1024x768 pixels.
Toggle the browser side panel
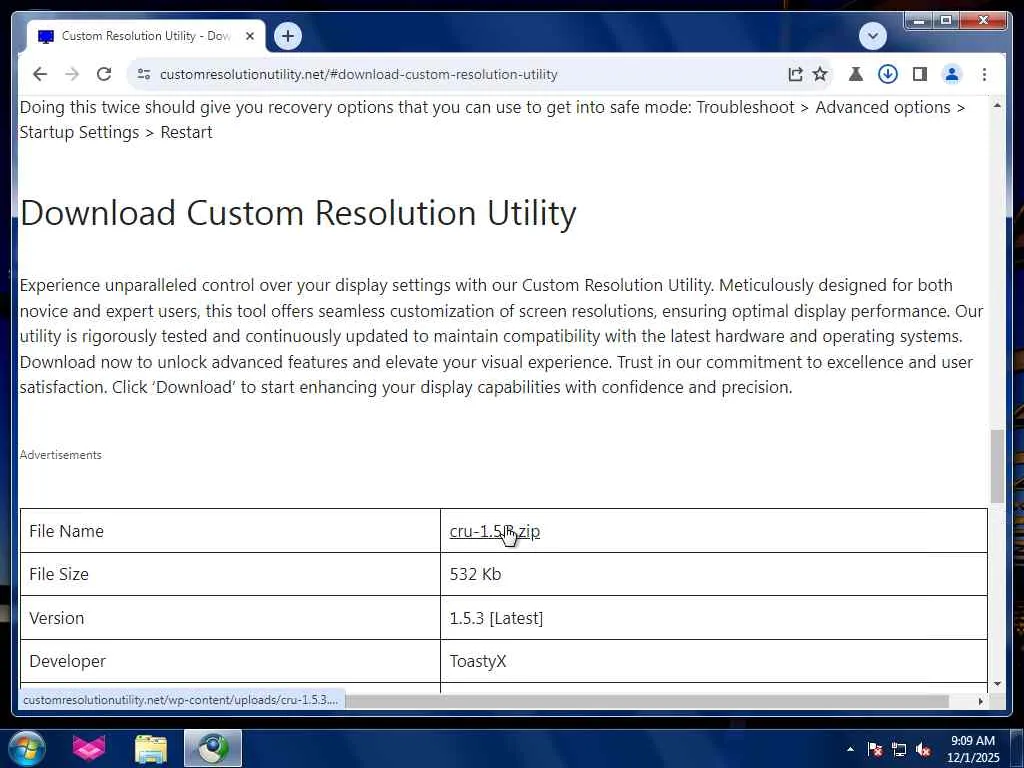pos(920,74)
